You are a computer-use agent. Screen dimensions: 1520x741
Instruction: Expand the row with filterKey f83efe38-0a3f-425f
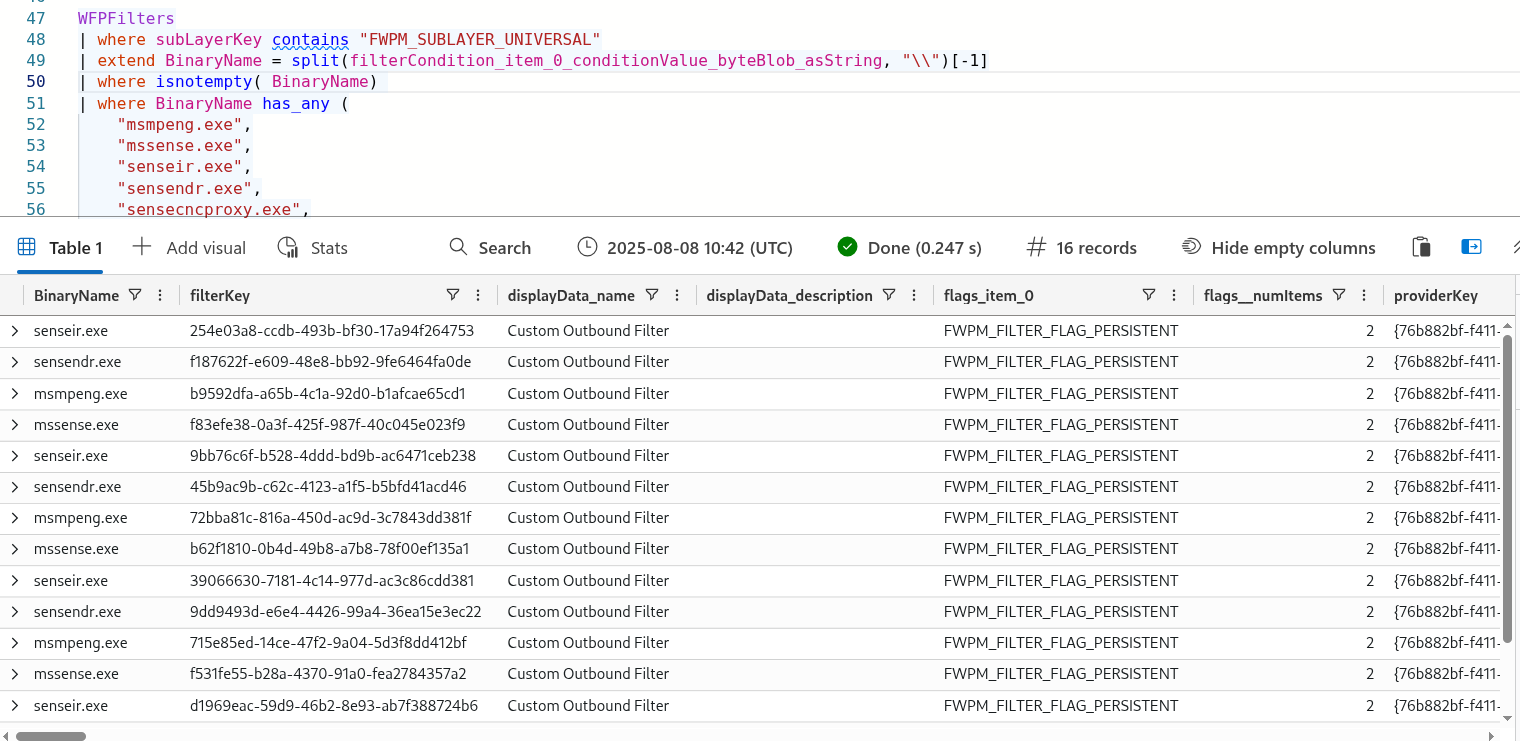tap(15, 424)
